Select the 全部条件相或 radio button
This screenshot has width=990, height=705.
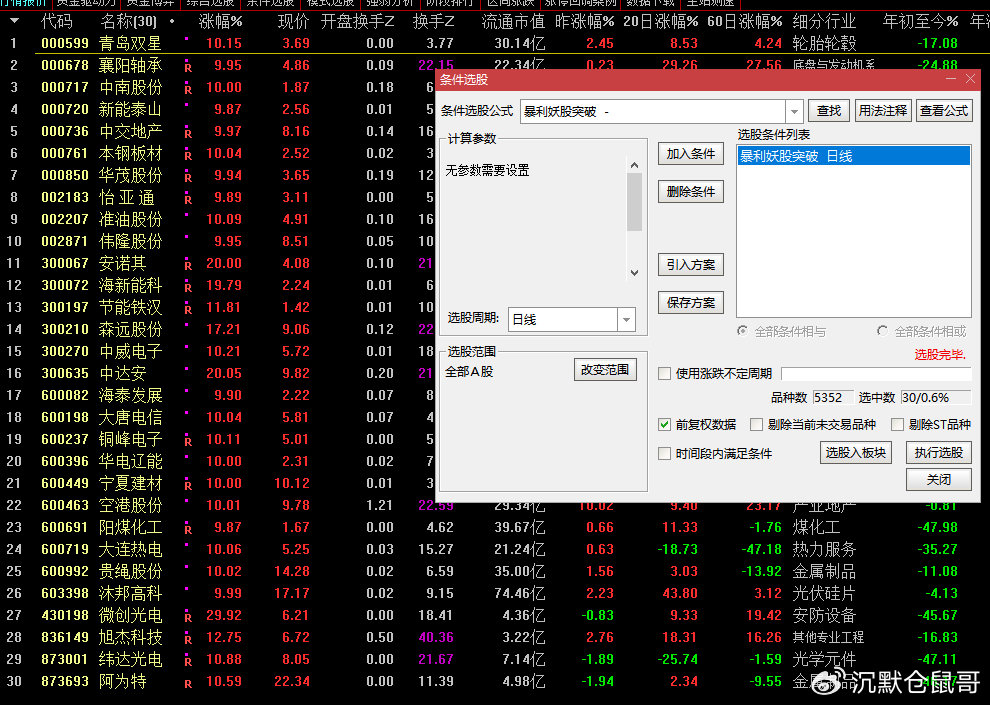click(881, 332)
